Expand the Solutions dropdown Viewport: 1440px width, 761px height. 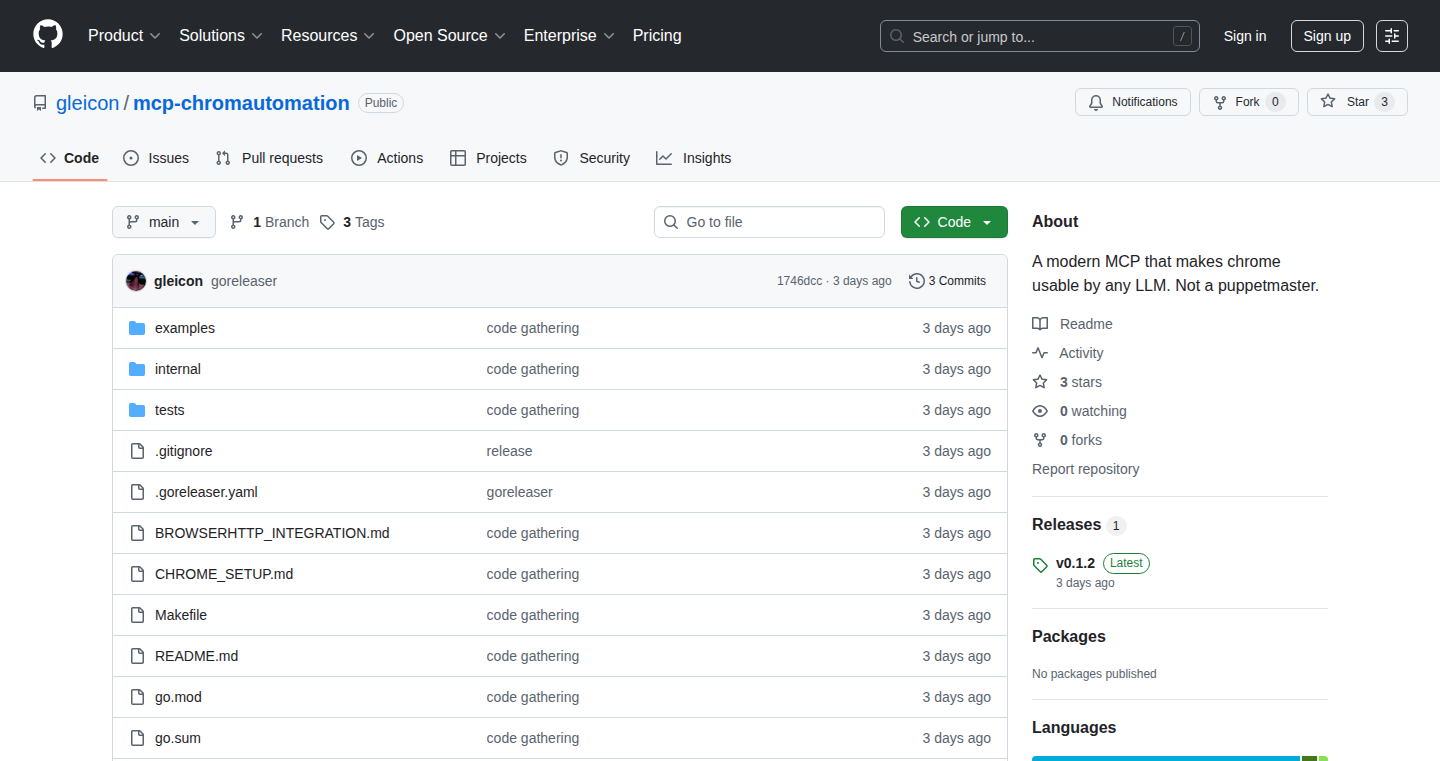221,36
